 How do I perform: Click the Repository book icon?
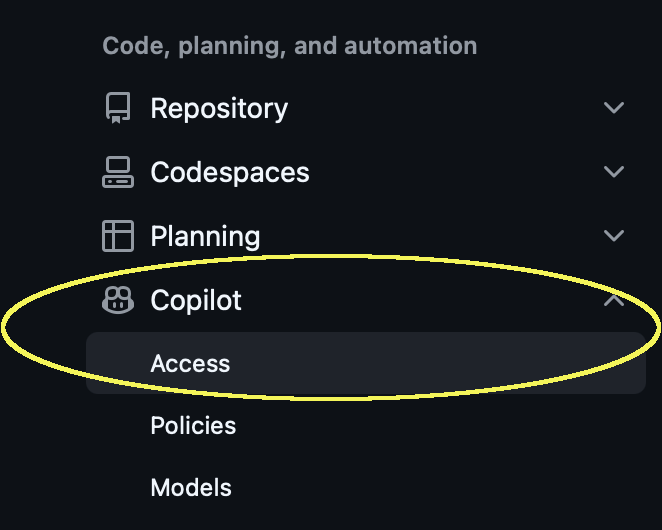pyautogui.click(x=118, y=108)
